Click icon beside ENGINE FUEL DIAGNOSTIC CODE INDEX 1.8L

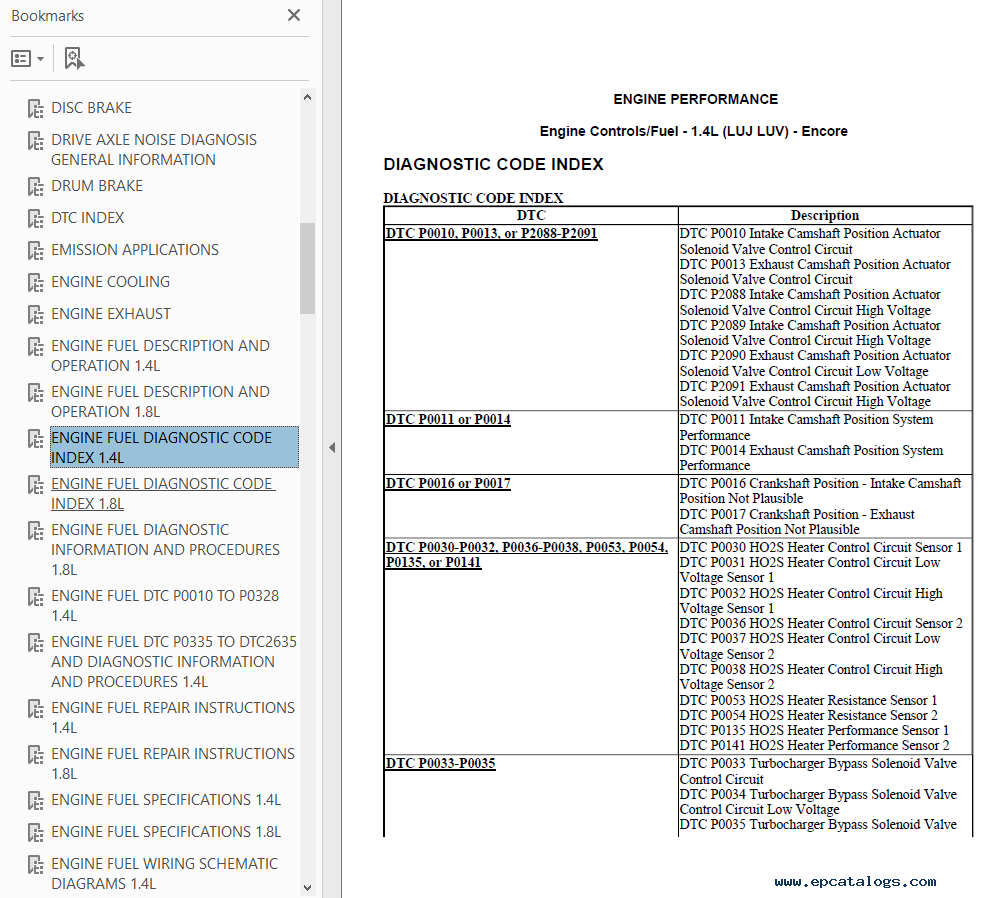35,485
